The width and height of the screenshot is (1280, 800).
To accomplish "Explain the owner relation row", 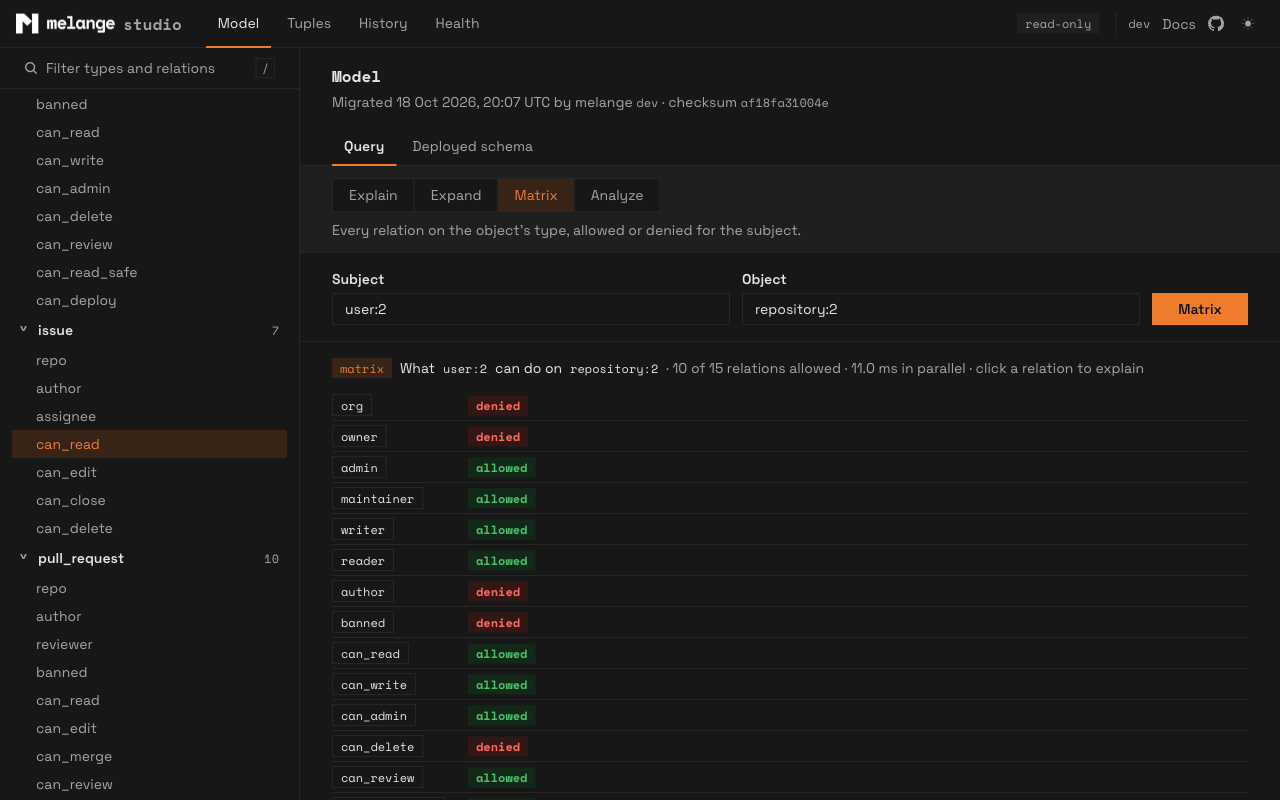I will [359, 437].
